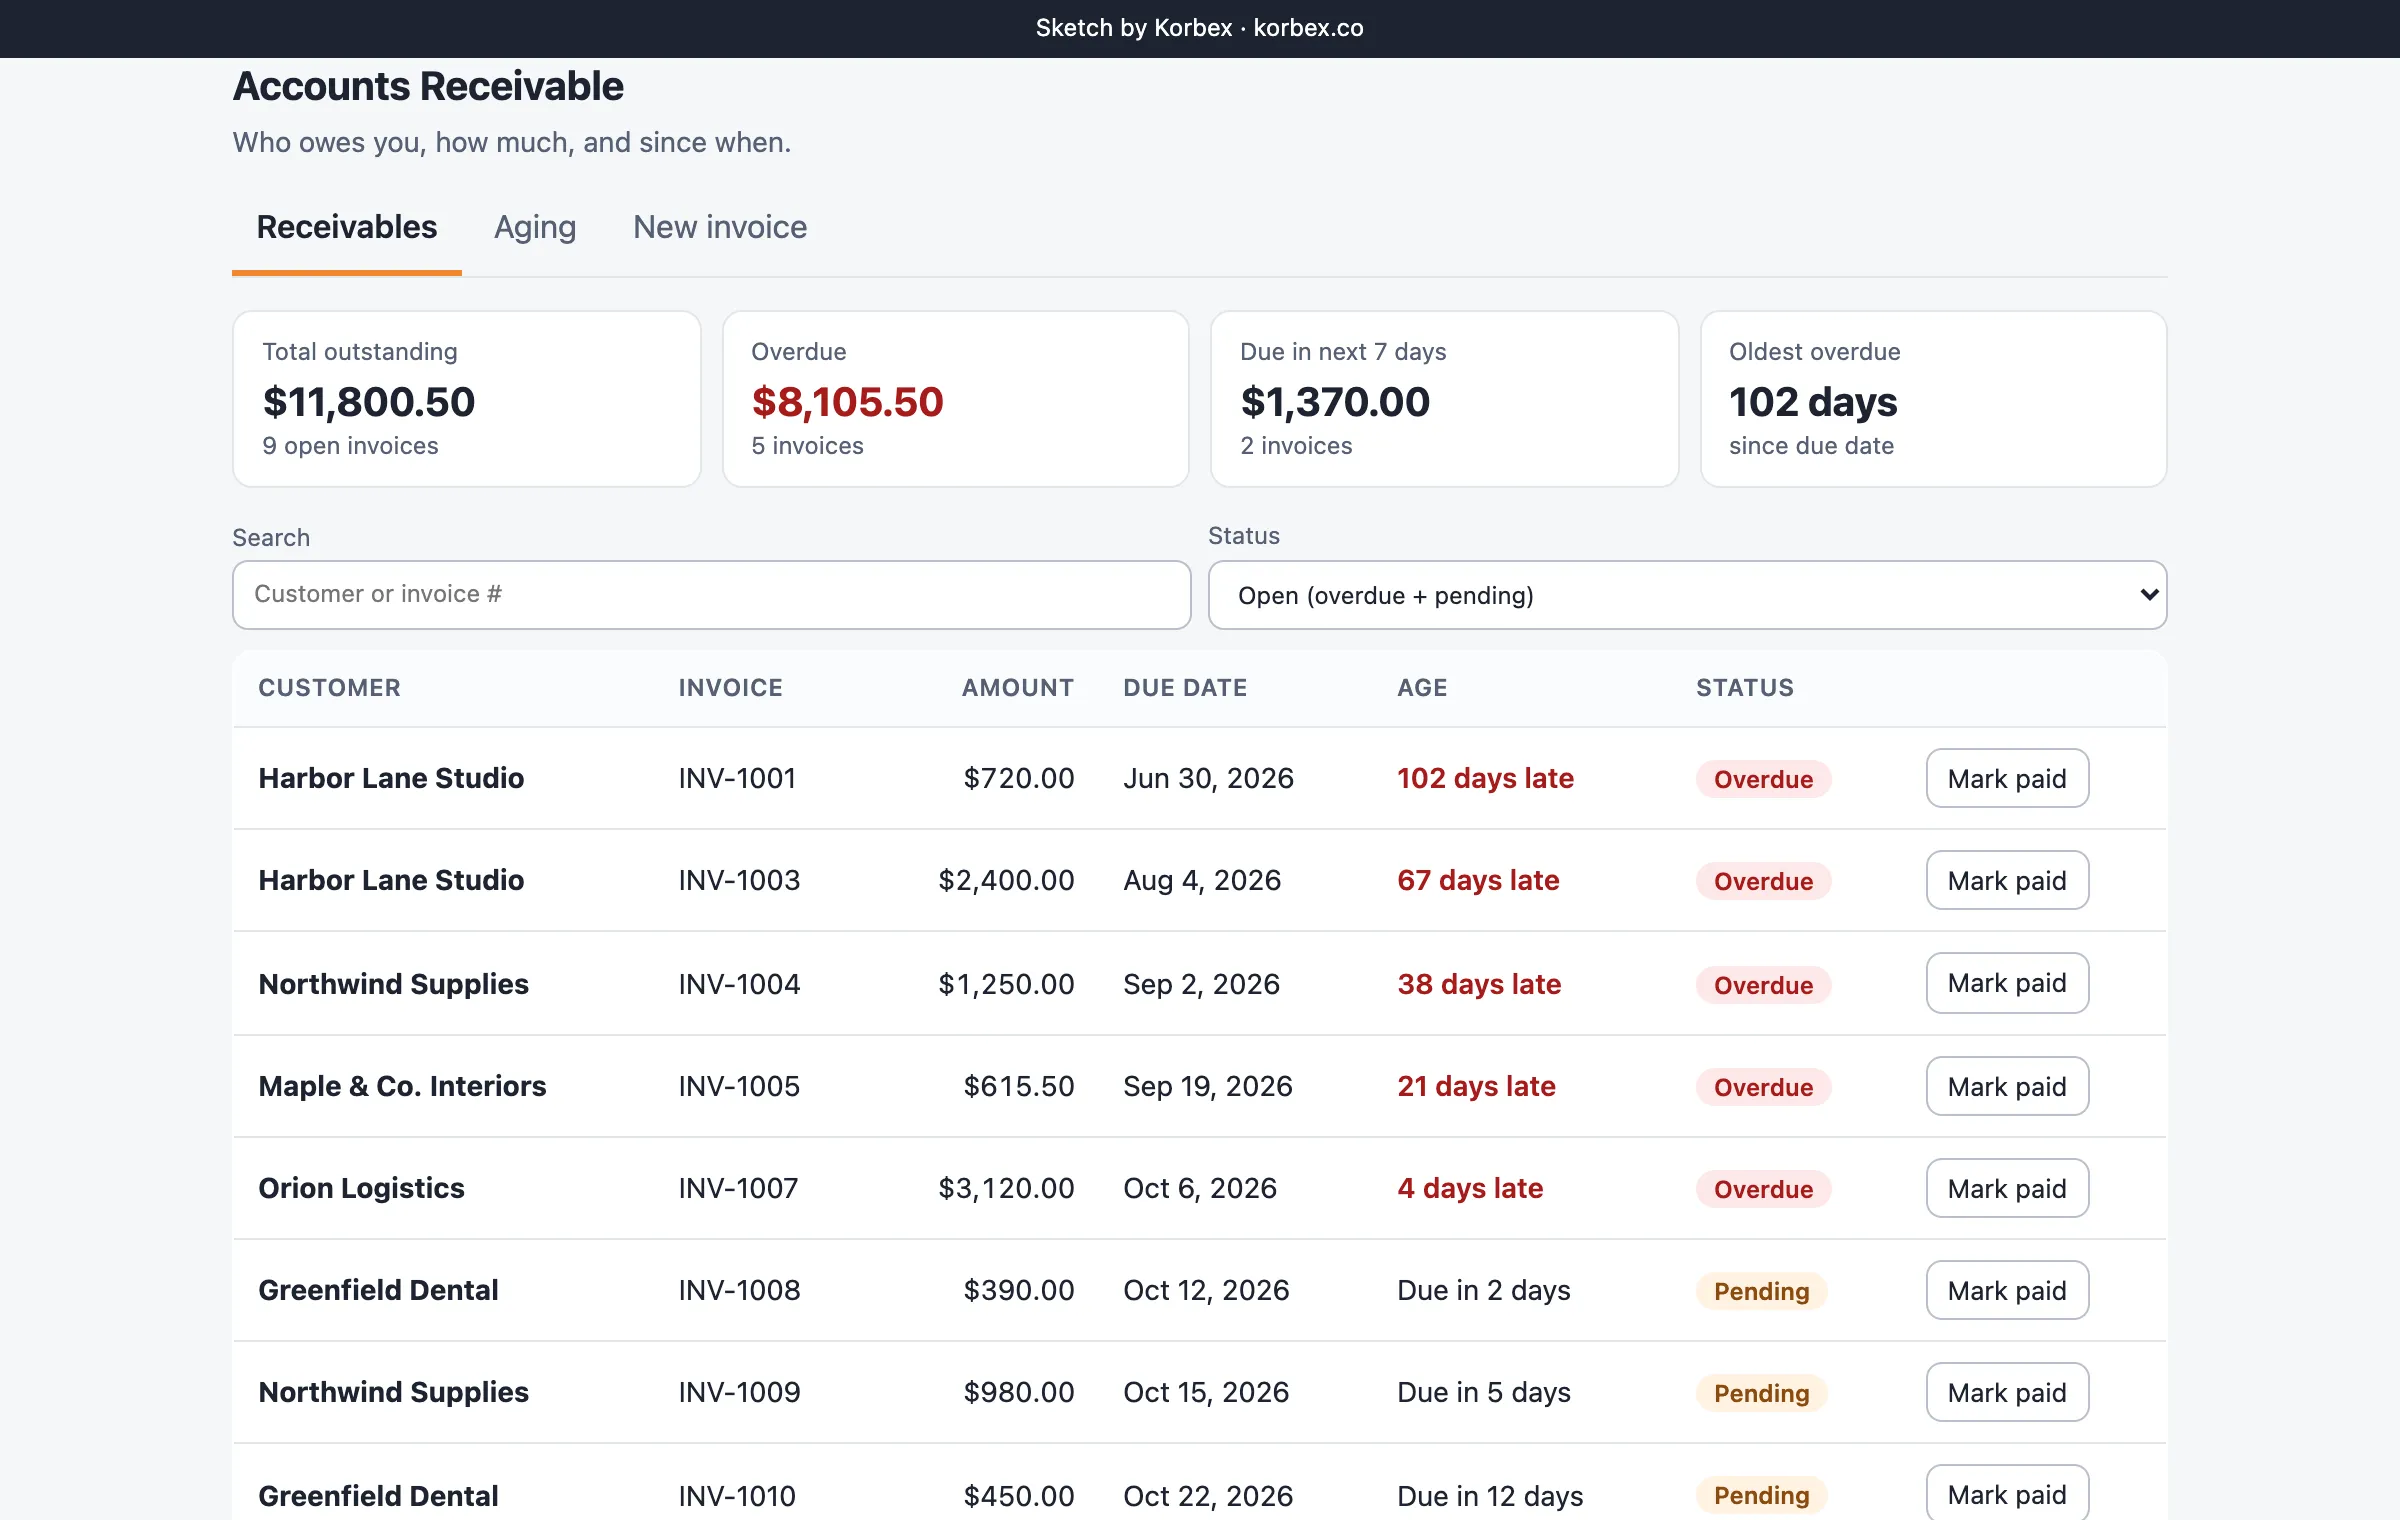This screenshot has width=2400, height=1520.
Task: Click the Due in next 7 days card
Action: 1444,399
